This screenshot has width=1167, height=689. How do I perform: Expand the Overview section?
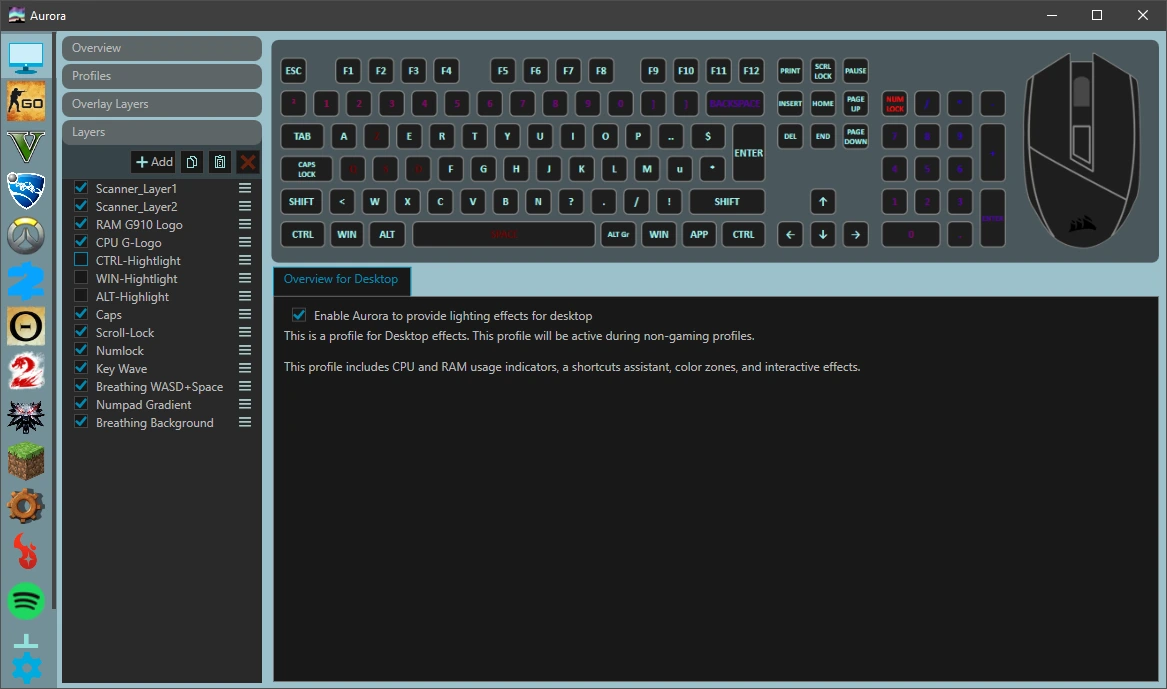(162, 48)
